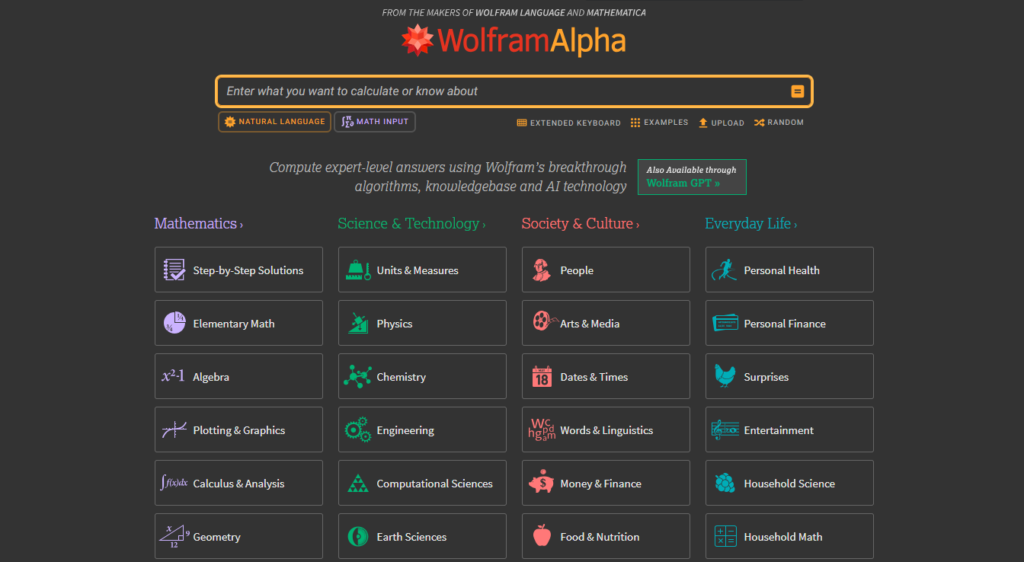Click the Words & Linguistics letters icon
Image resolution: width=1024 pixels, height=562 pixels.
coord(541,429)
